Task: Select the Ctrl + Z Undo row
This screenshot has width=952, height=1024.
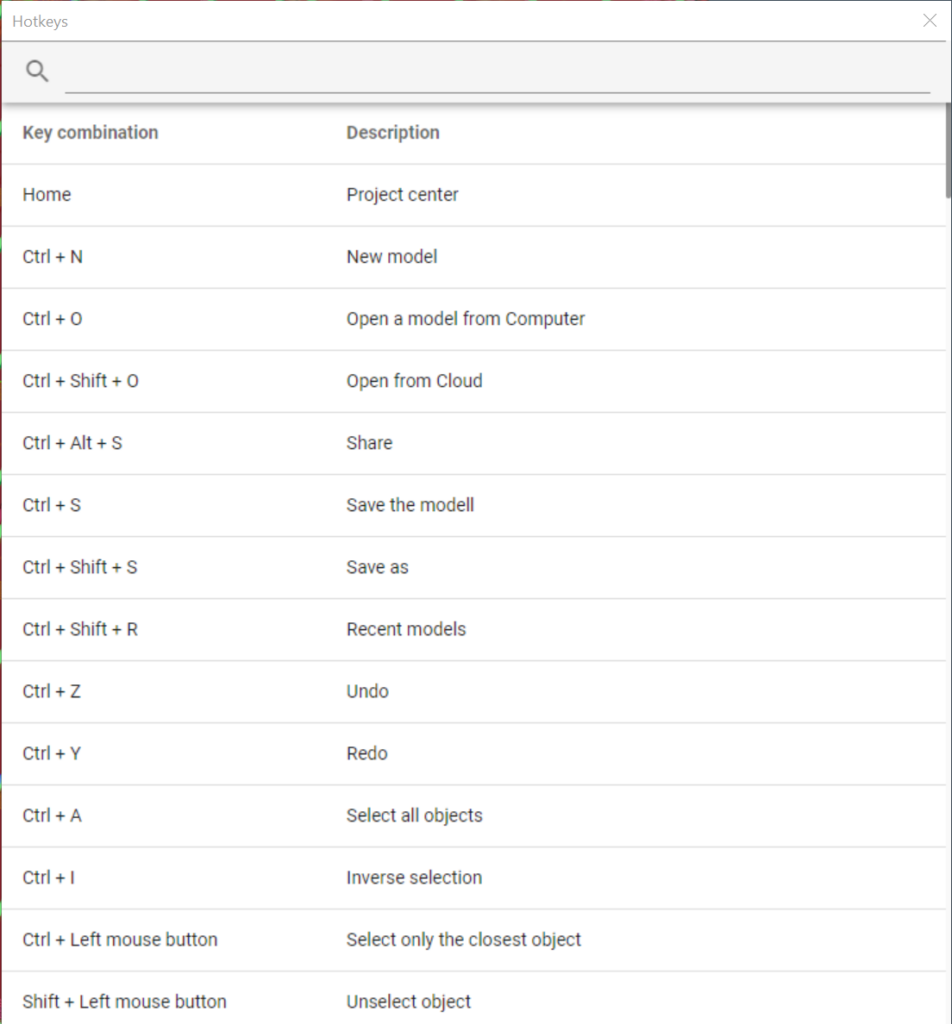Action: point(474,692)
